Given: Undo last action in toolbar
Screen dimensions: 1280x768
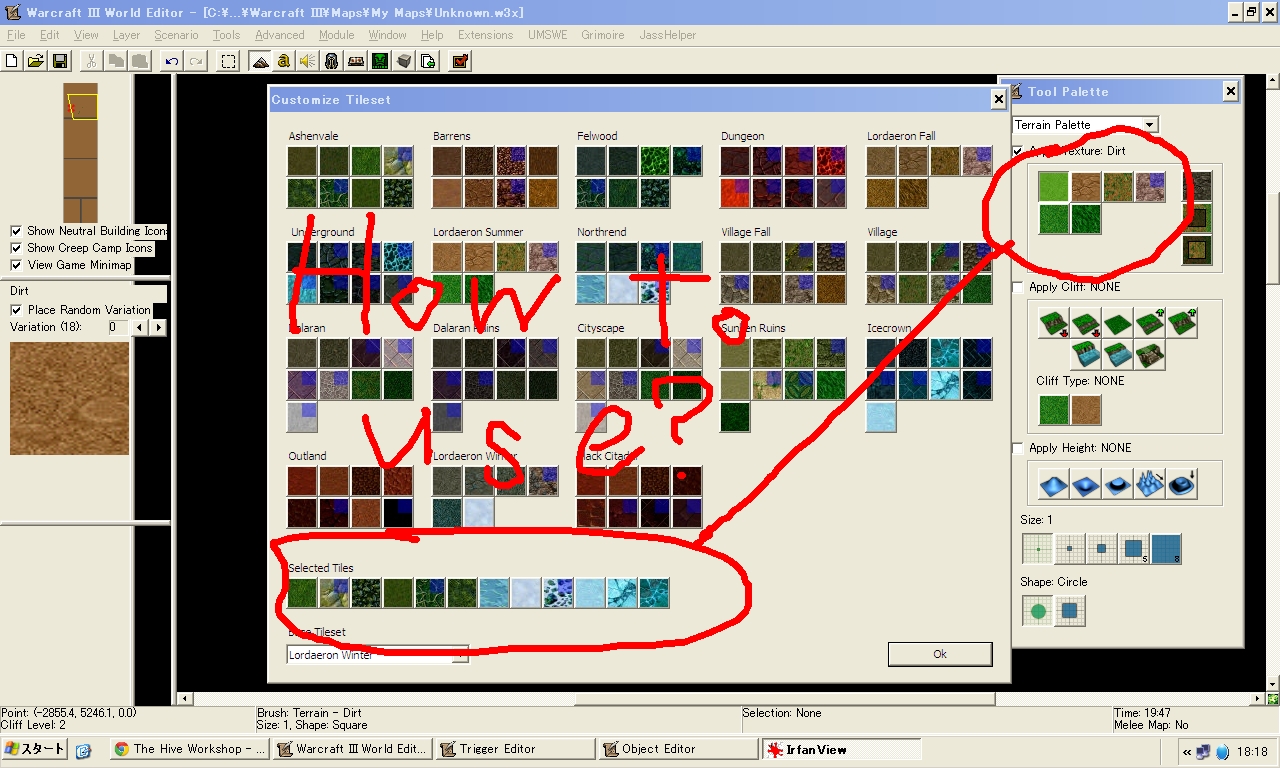Looking at the screenshot, I should [172, 61].
